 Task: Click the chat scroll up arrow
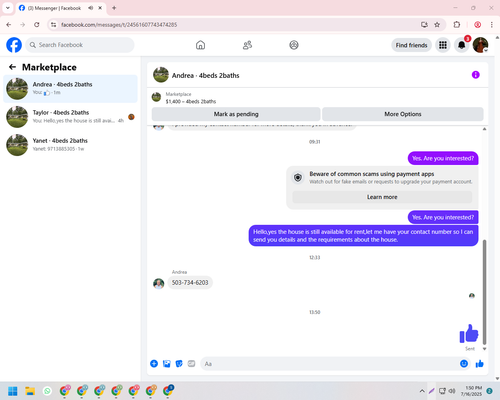click(484, 129)
